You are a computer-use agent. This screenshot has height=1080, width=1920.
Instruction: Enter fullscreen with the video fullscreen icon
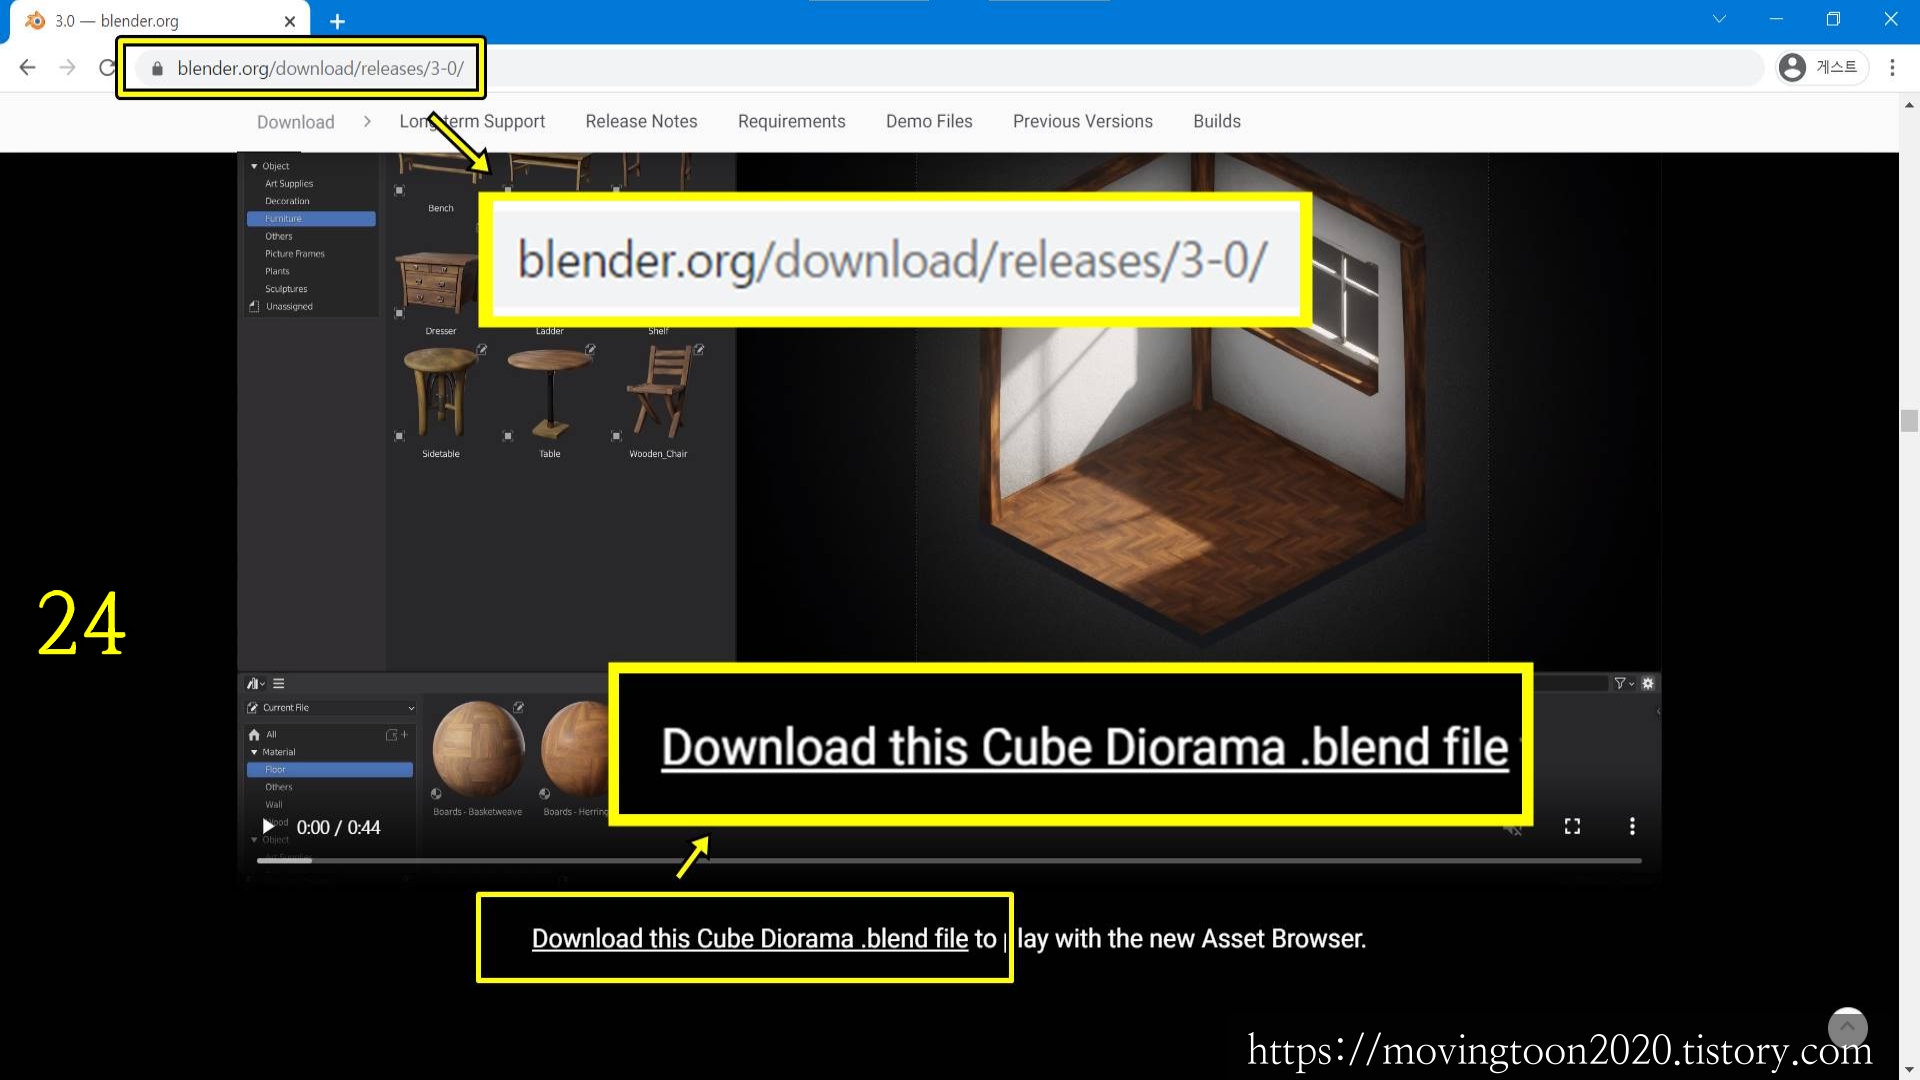[1572, 826]
